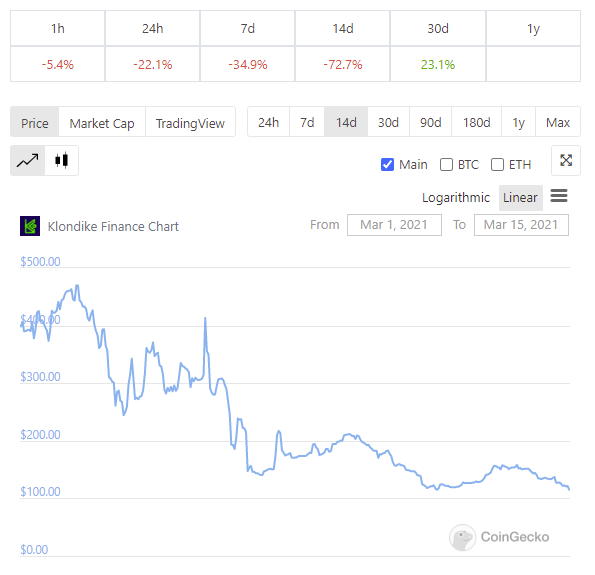Edit the To date Mar 15, 2021
The width and height of the screenshot is (595, 575).
pos(521,225)
